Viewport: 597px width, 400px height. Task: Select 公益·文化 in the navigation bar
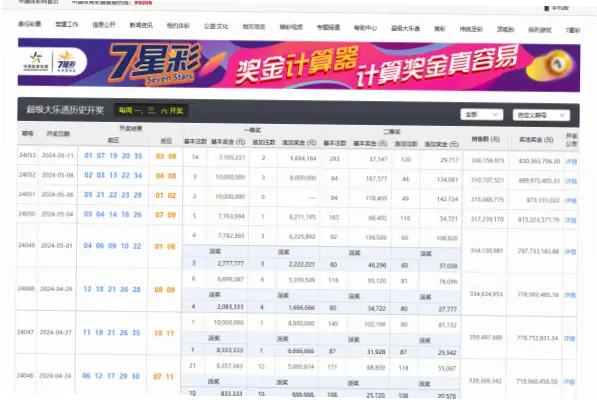point(216,26)
